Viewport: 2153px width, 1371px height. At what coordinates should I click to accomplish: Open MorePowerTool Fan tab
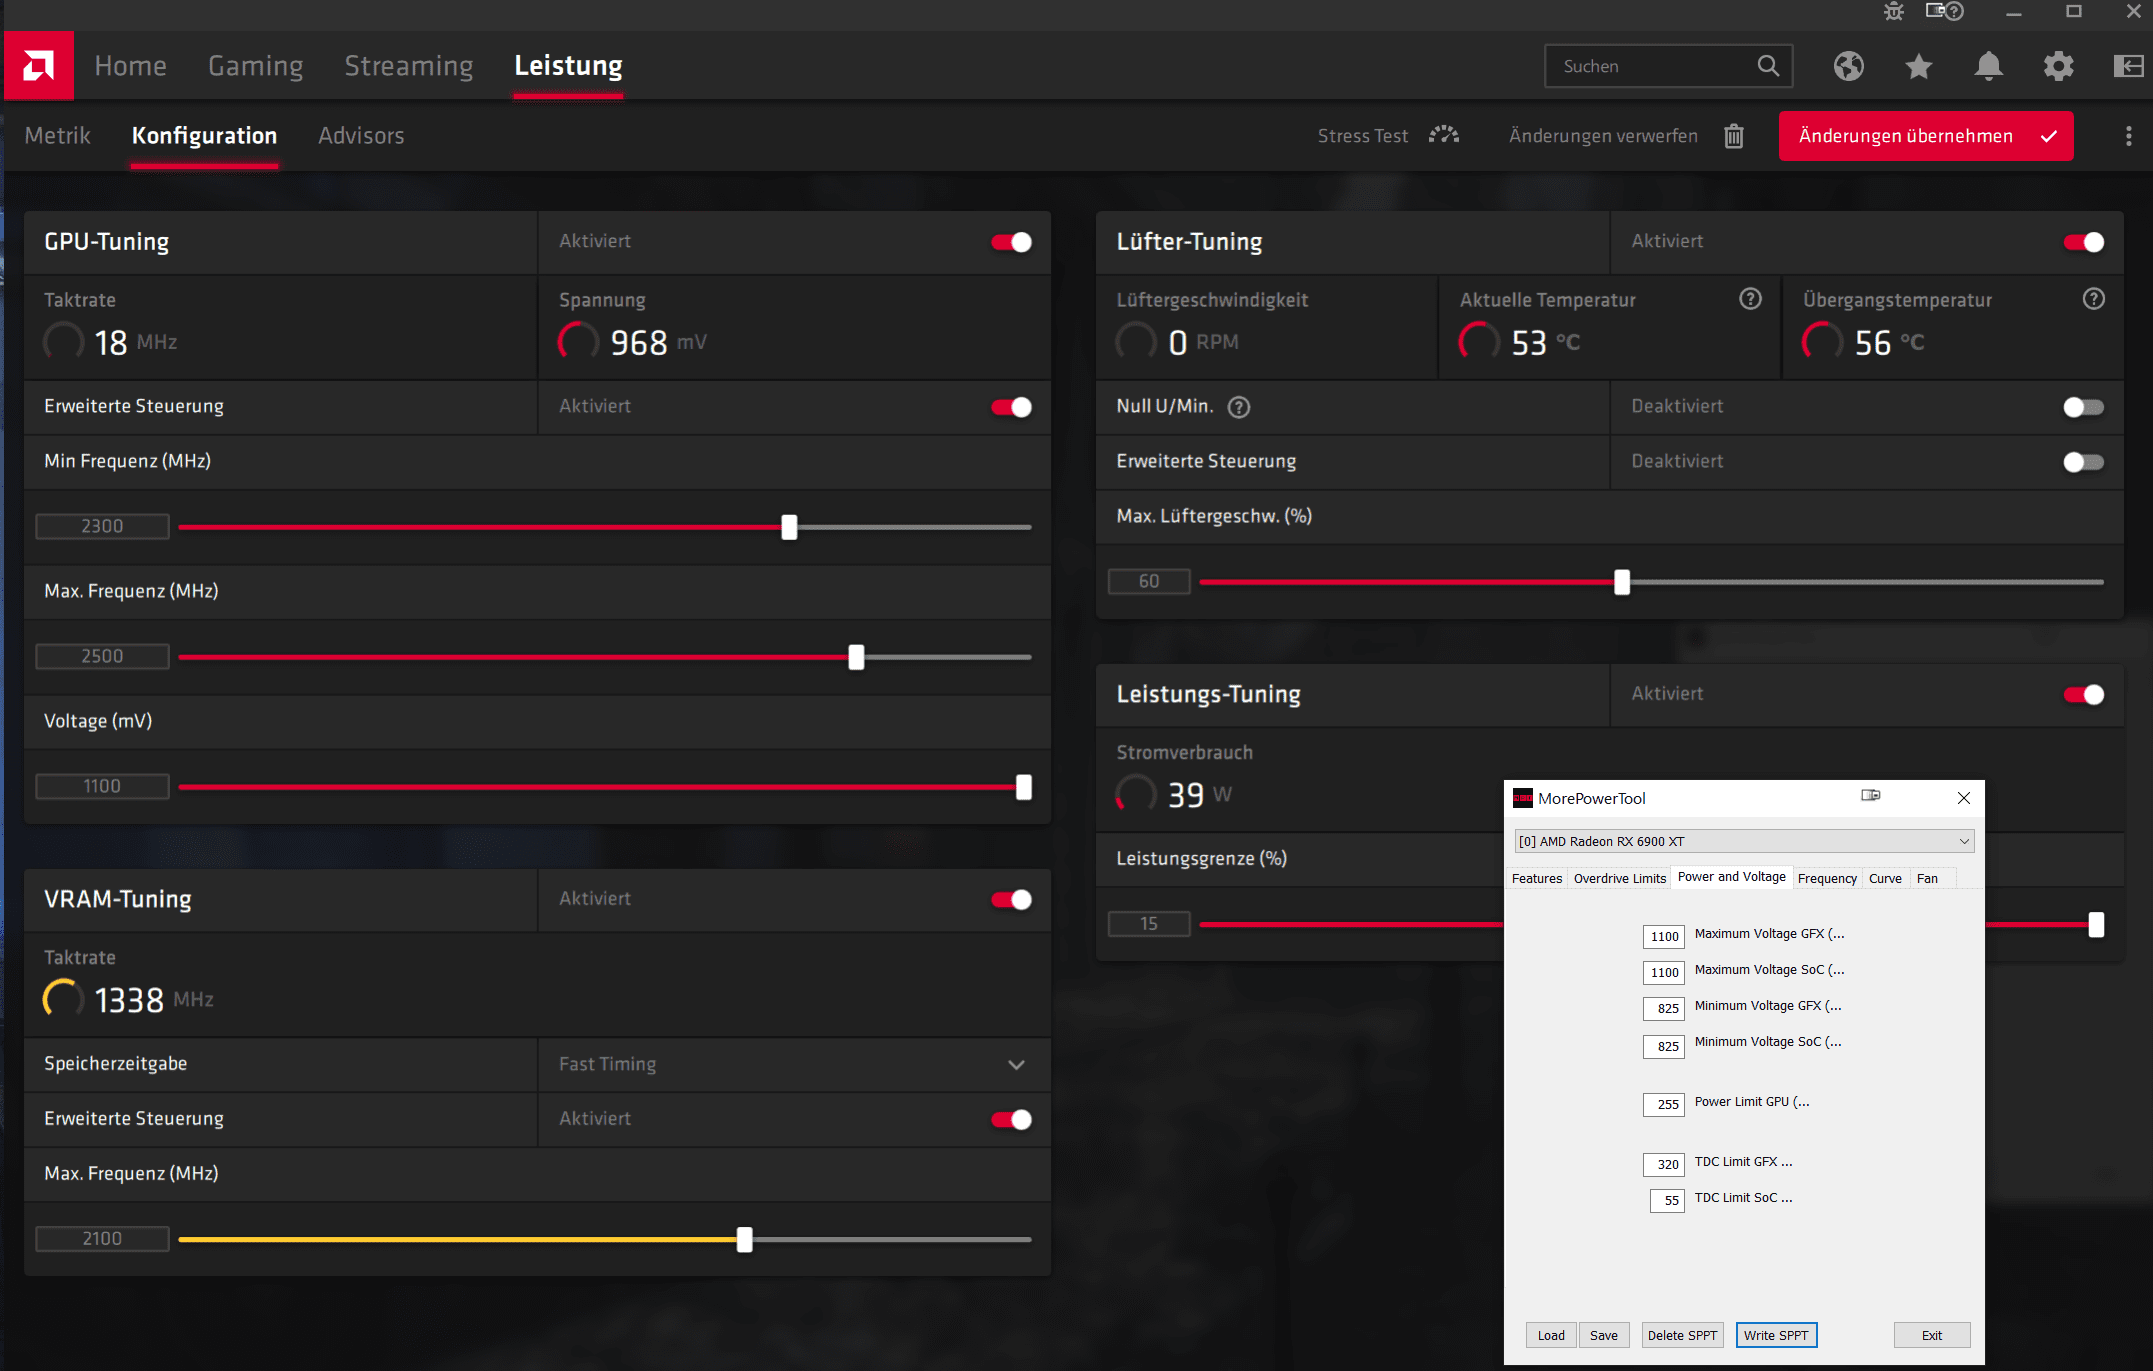[1927, 878]
